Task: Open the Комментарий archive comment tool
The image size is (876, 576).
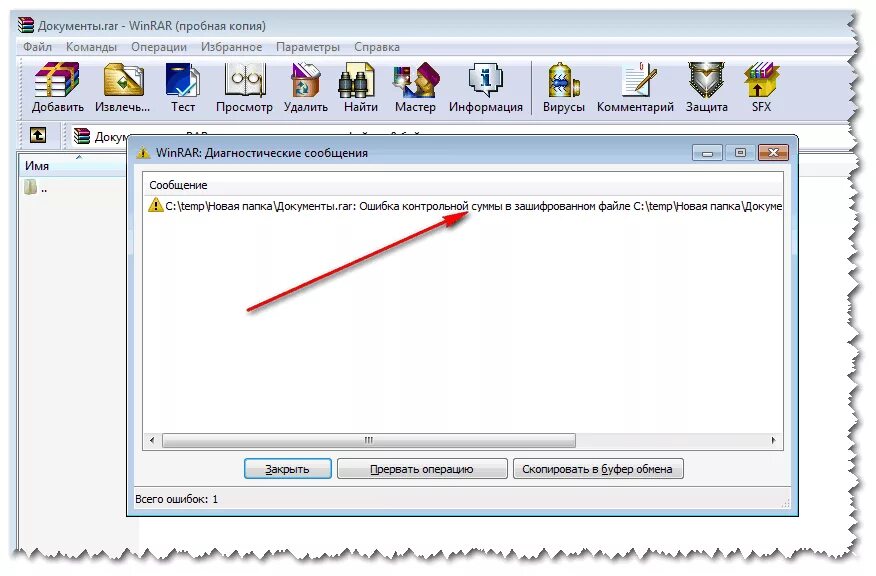Action: click(635, 87)
